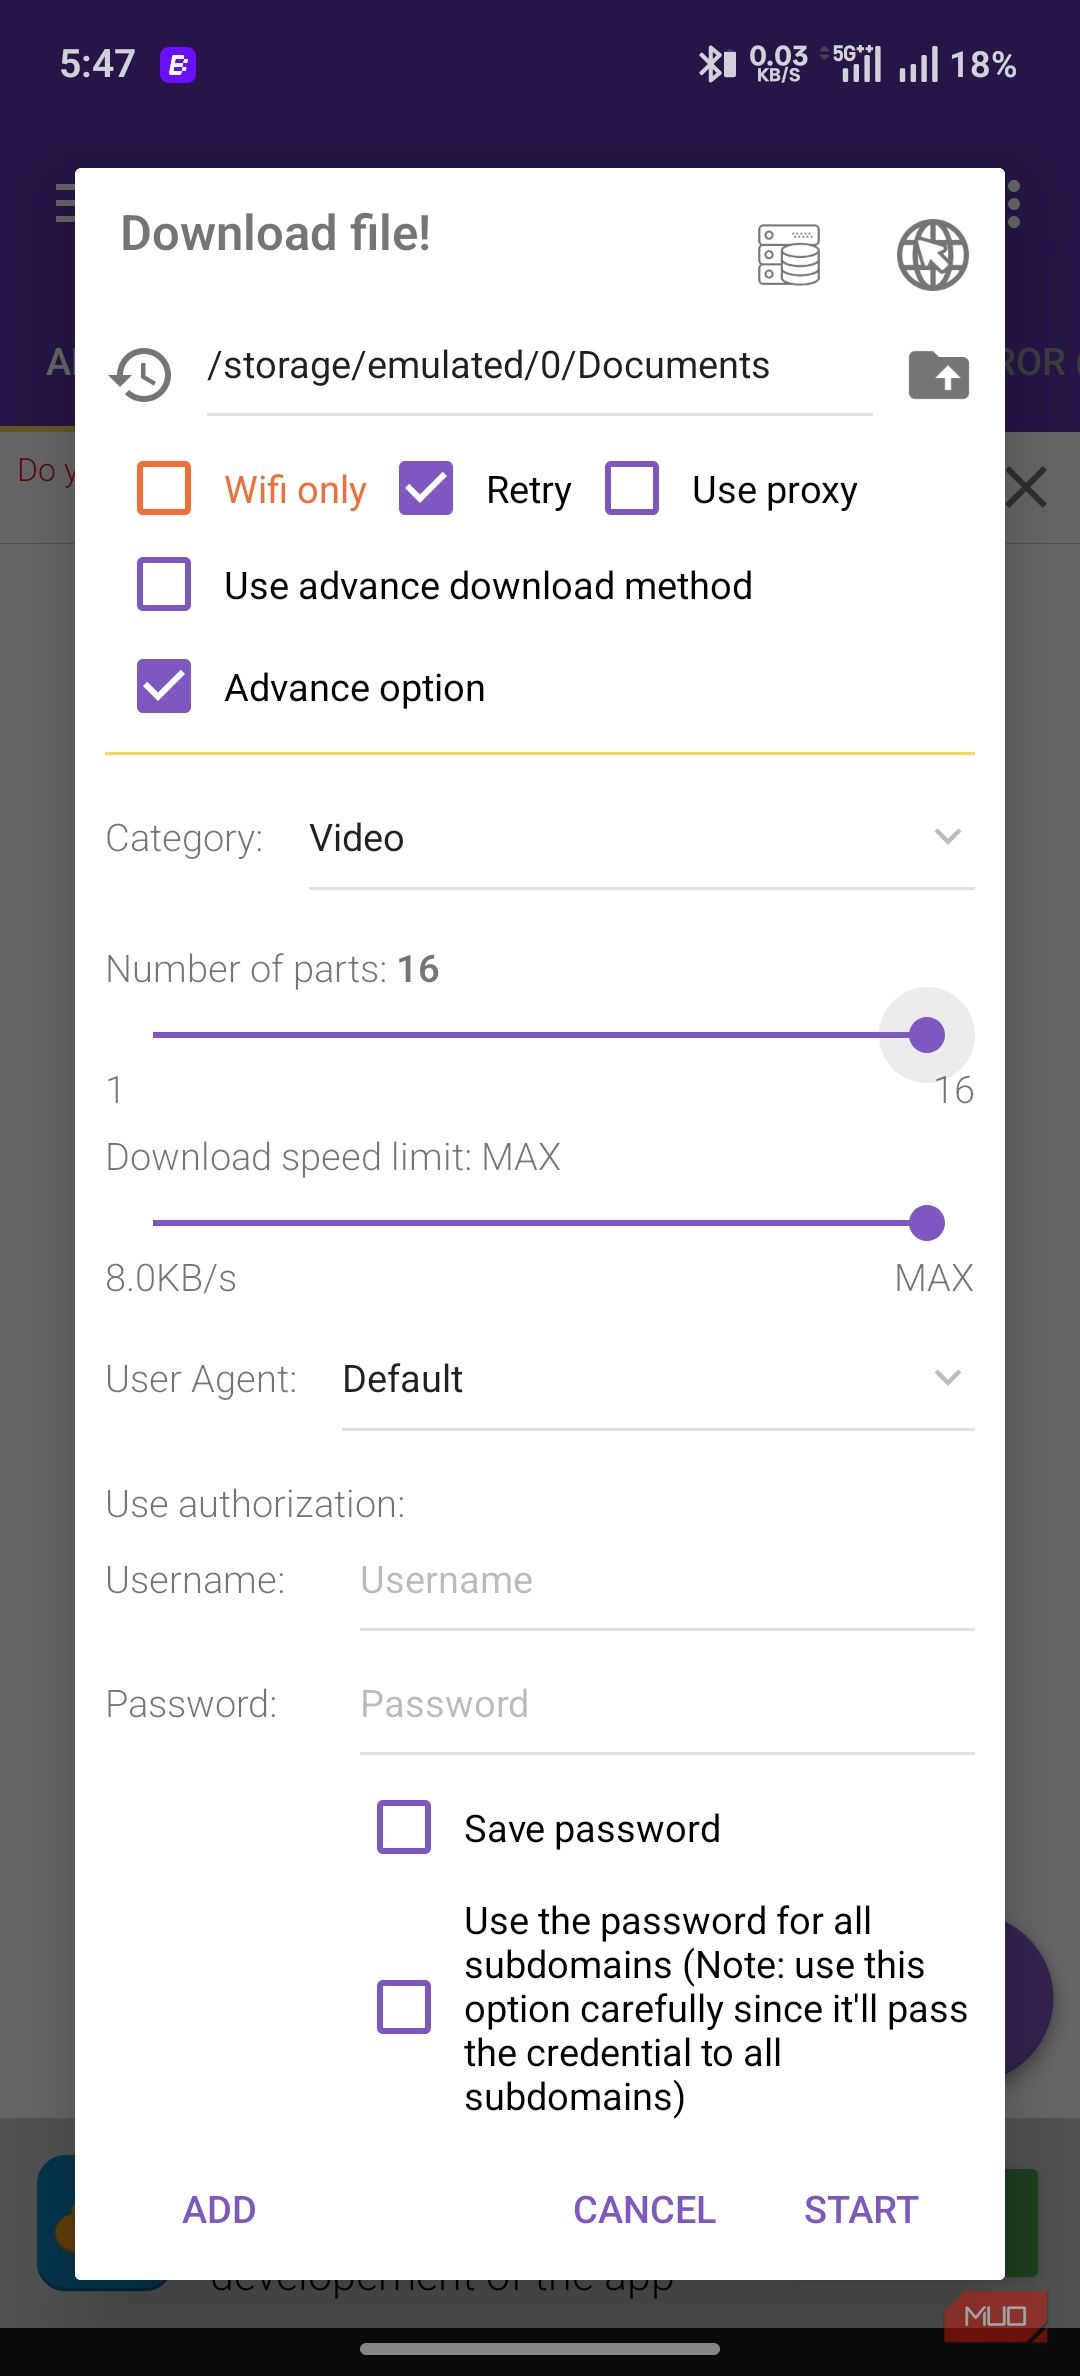This screenshot has width=1080, height=2376.
Task: Click the START button
Action: pos(861,2210)
